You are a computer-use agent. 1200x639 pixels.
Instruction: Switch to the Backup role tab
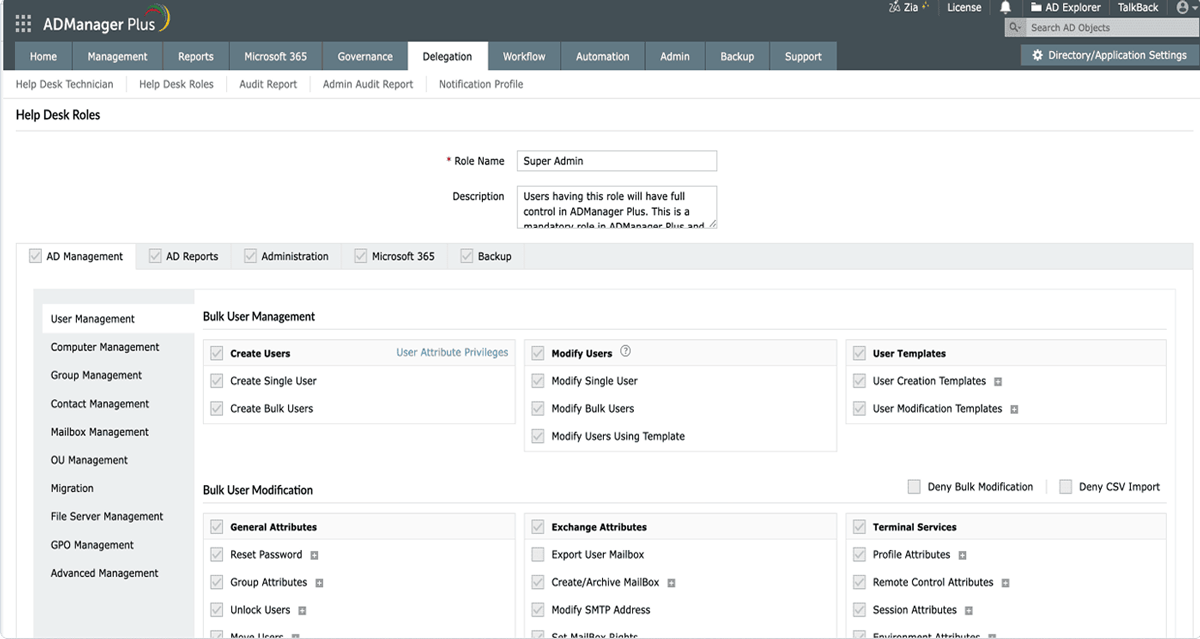pos(486,256)
